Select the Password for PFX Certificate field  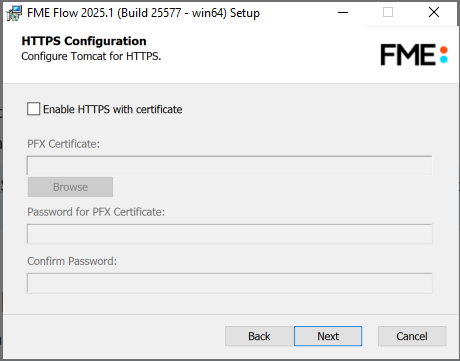[230, 234]
